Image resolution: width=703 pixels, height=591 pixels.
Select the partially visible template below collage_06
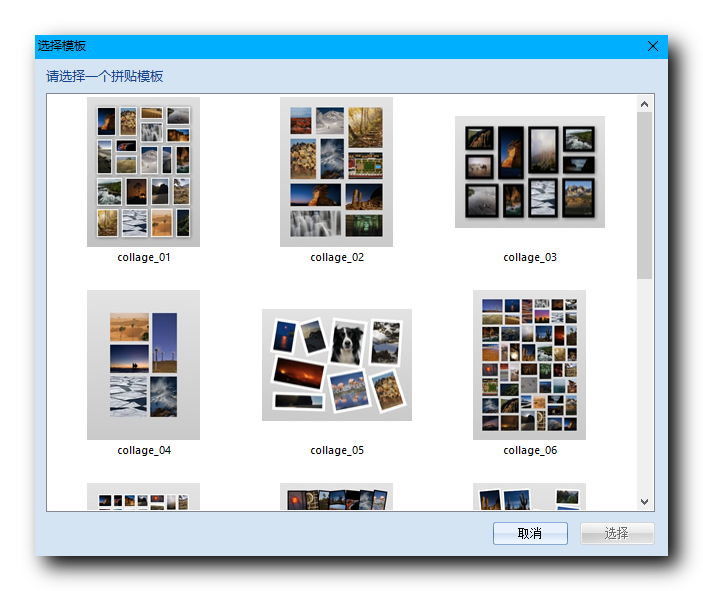click(x=529, y=496)
